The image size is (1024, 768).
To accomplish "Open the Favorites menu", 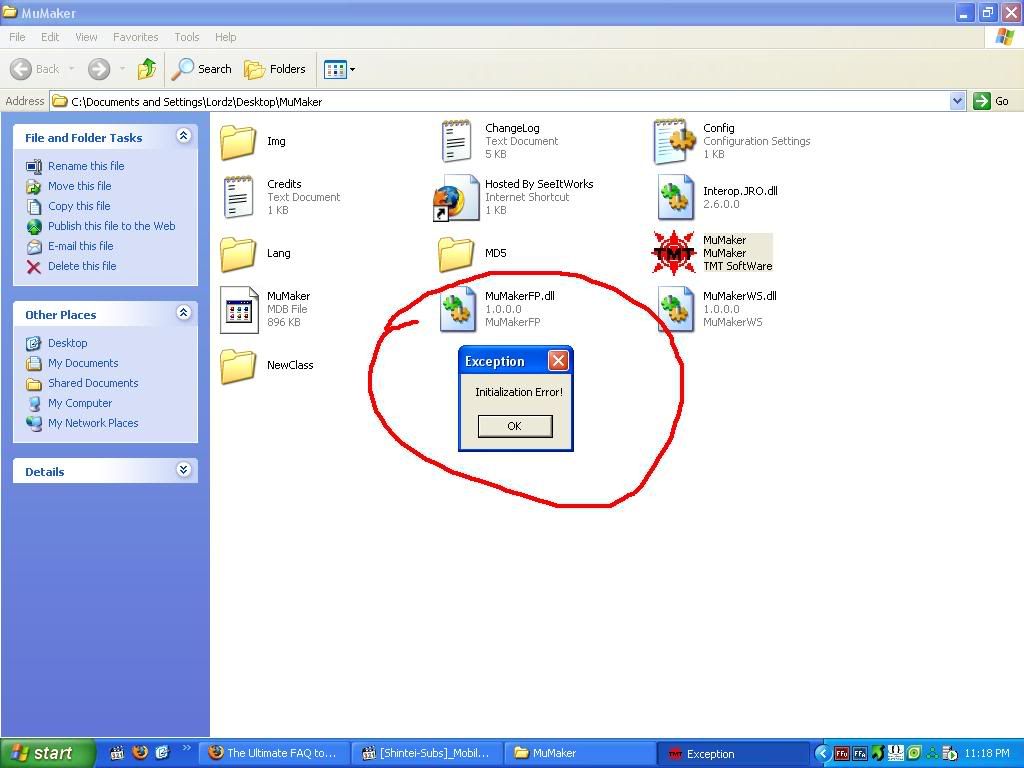I will tap(135, 37).
